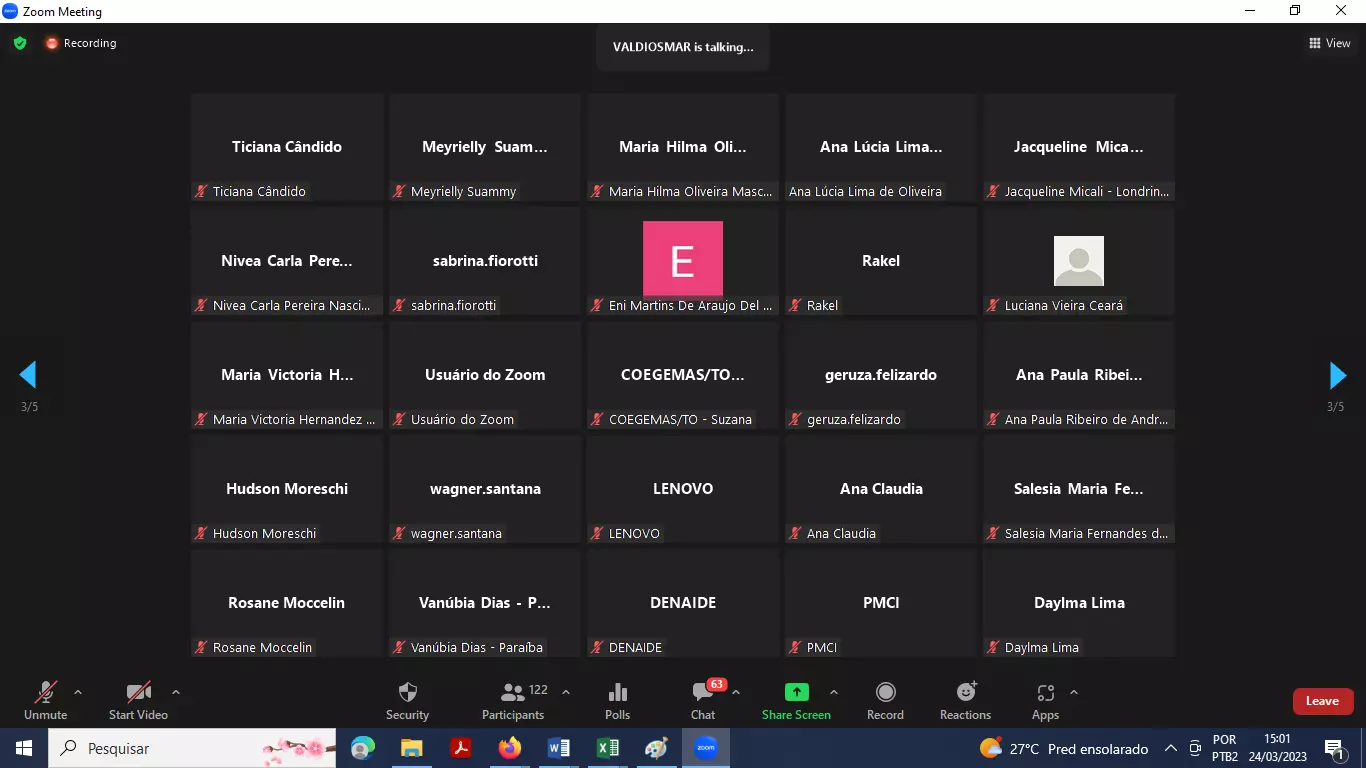1366x768 pixels.
Task: Open the Chat panel
Action: 703,700
